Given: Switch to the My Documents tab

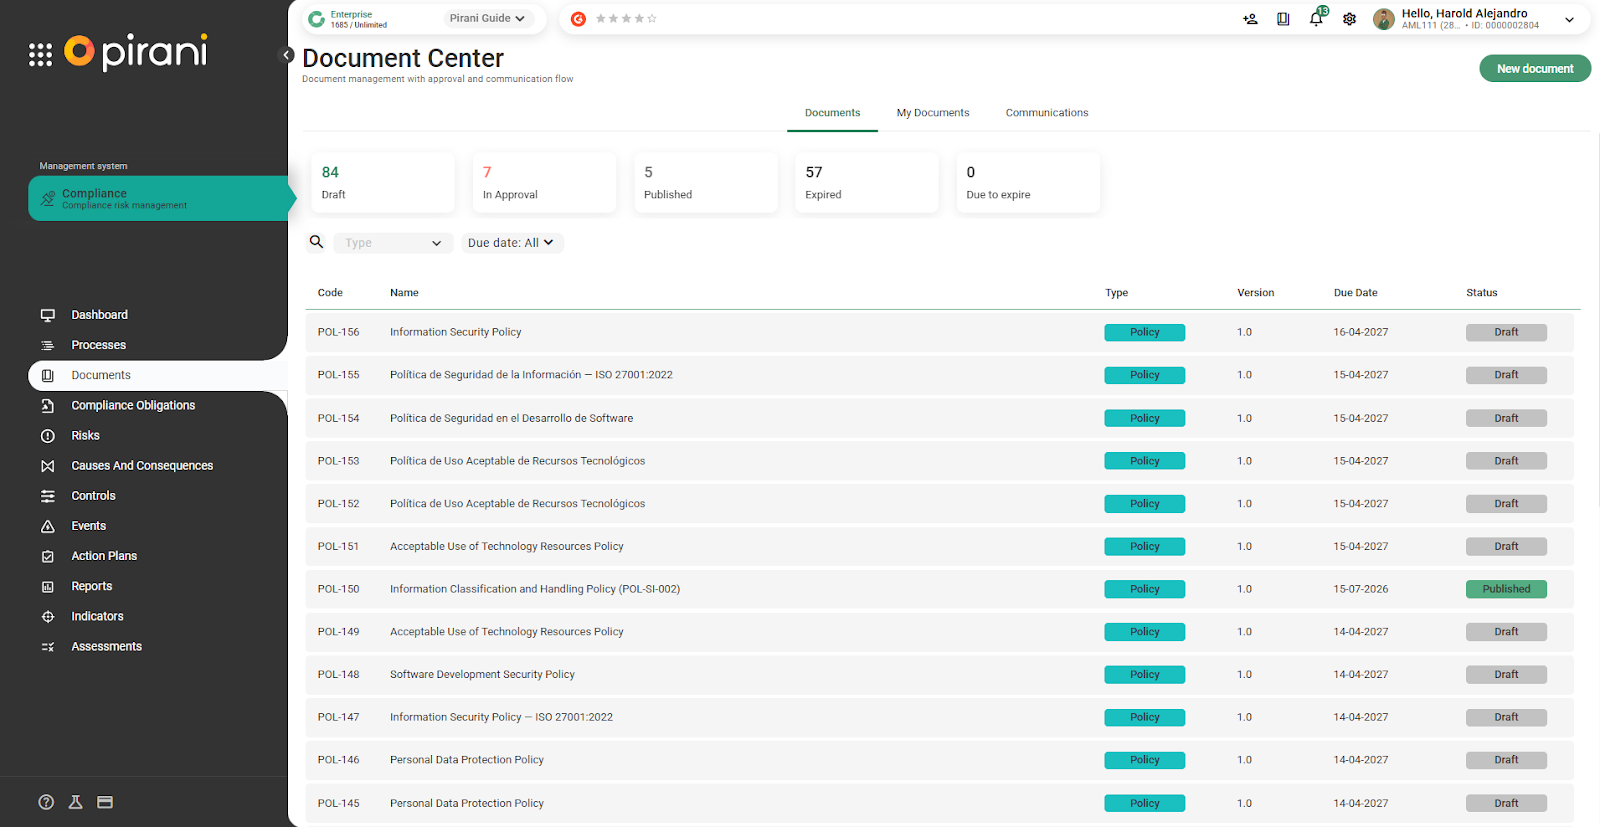Looking at the screenshot, I should tap(932, 113).
